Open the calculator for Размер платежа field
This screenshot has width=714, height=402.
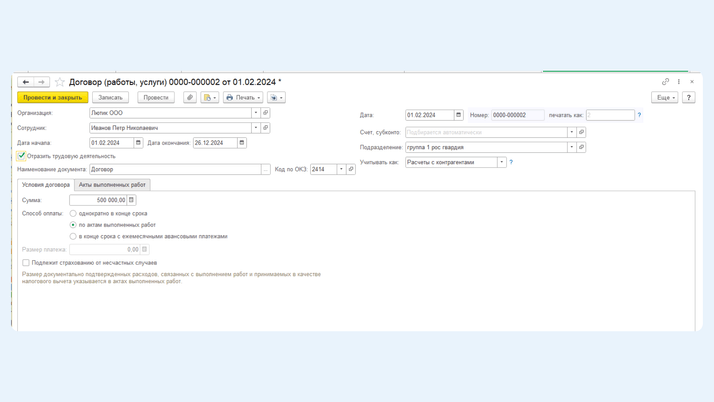(x=144, y=249)
